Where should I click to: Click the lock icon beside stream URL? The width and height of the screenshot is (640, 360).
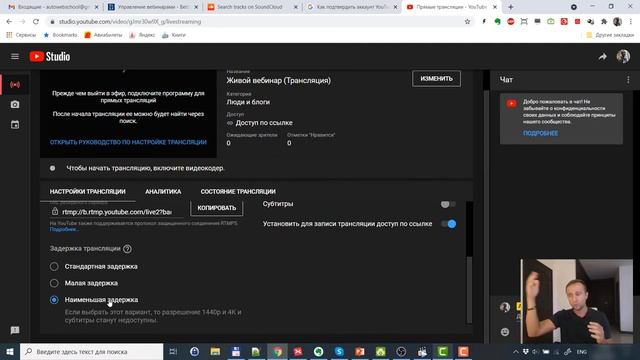tap(55, 211)
